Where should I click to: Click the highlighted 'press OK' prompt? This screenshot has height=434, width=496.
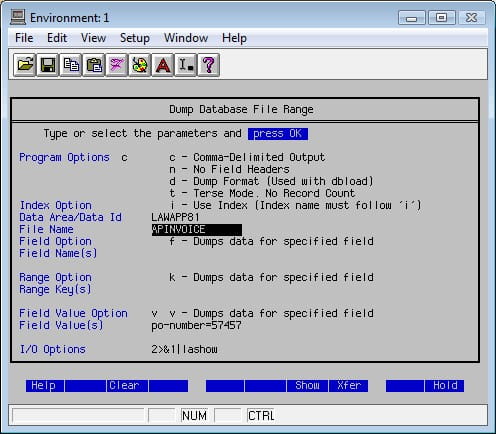(x=278, y=134)
